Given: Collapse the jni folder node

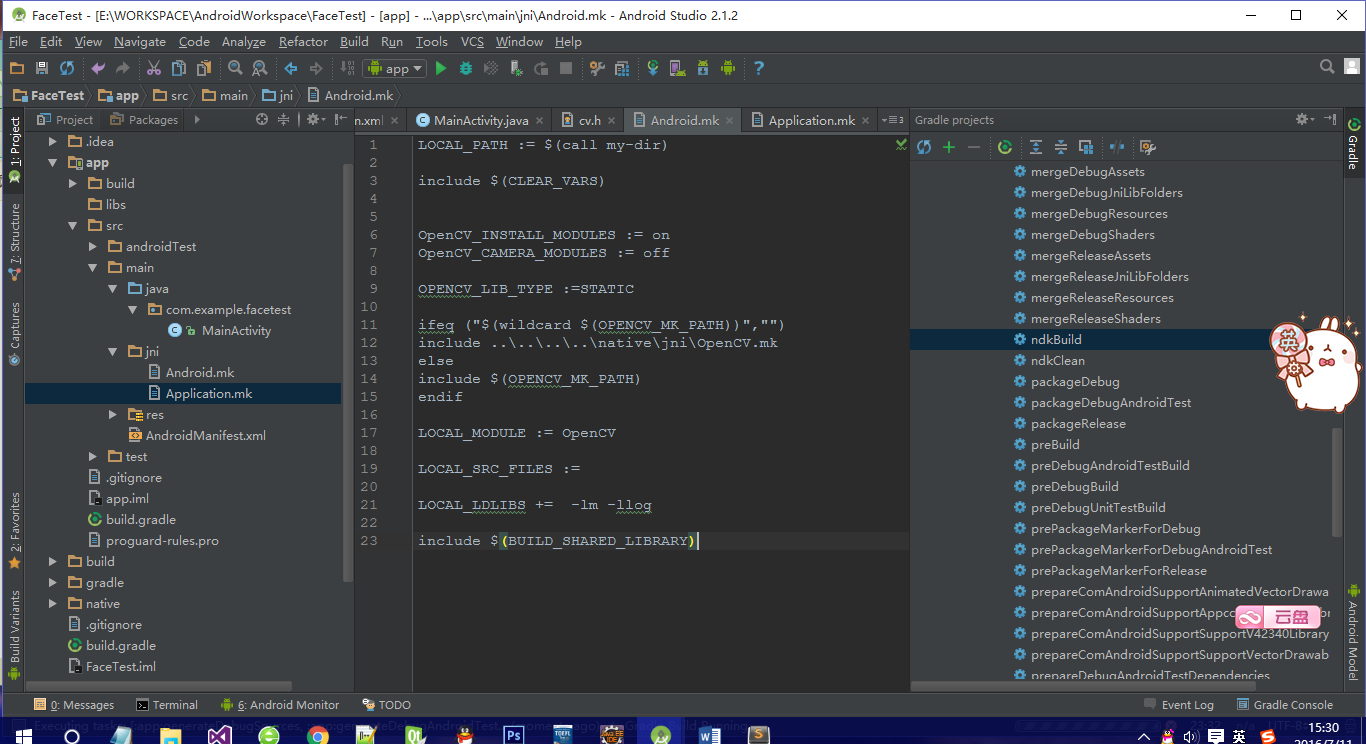Looking at the screenshot, I should (x=113, y=351).
